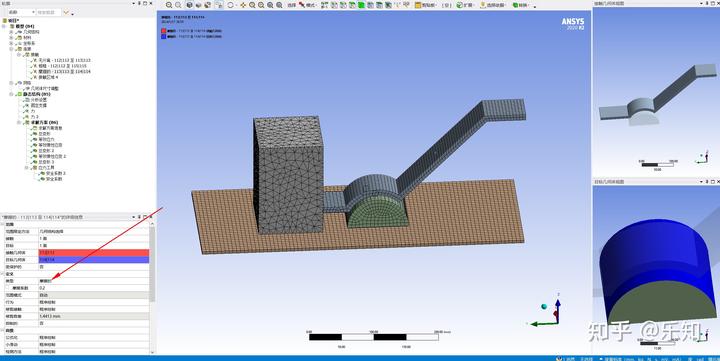720x361 pixels.
Task: Collapse the 求解方案 (B6) tree node
Action: pyautogui.click(x=19, y=123)
